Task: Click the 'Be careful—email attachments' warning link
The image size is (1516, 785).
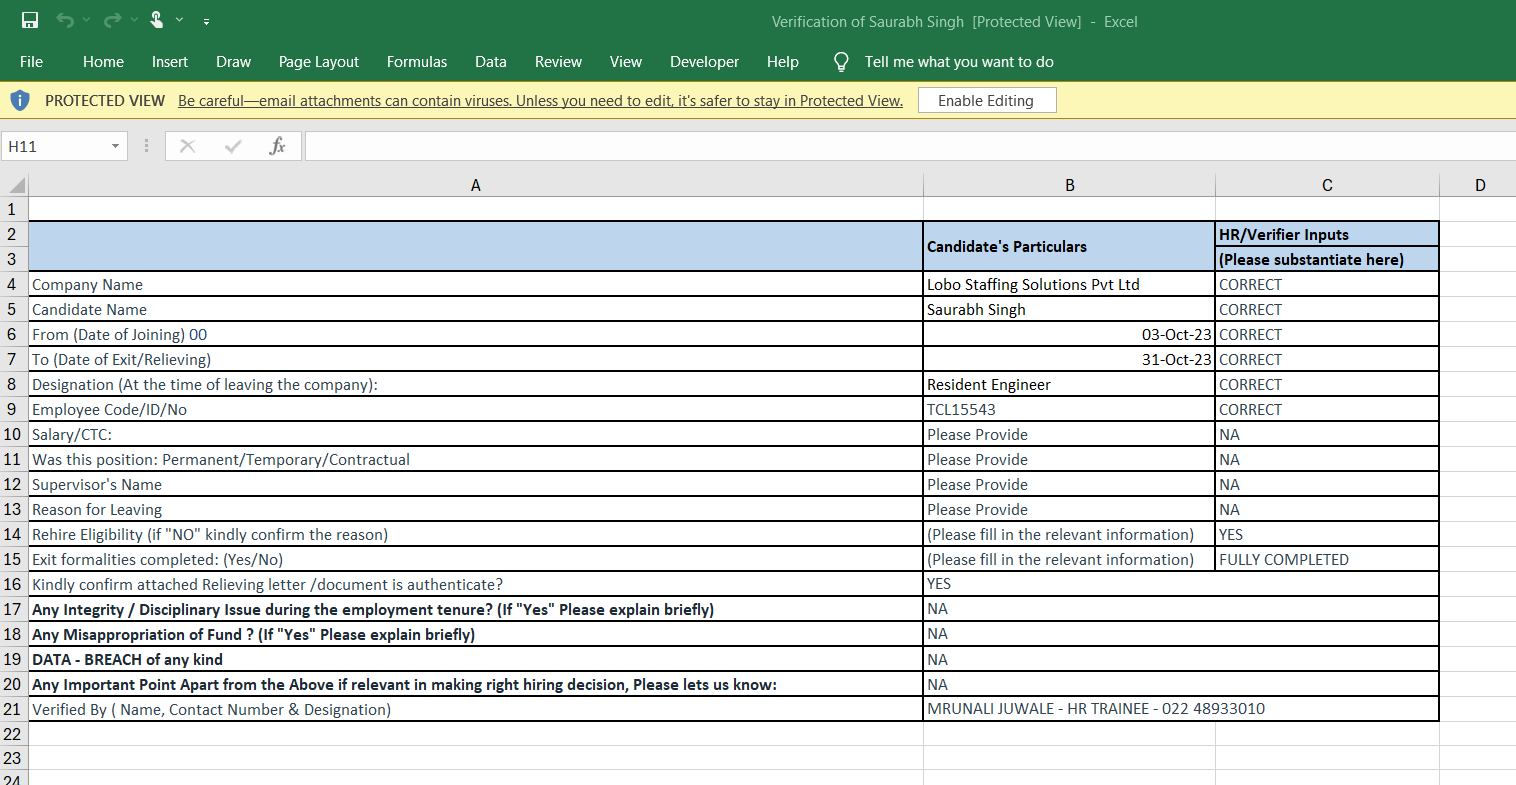Action: [x=540, y=101]
